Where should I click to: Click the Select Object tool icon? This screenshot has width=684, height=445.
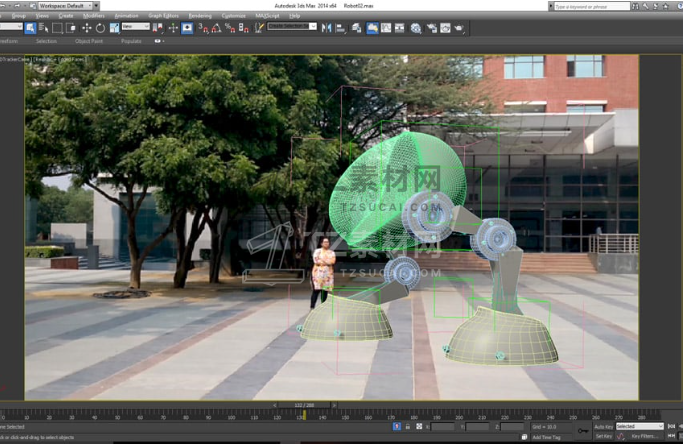tap(30, 28)
